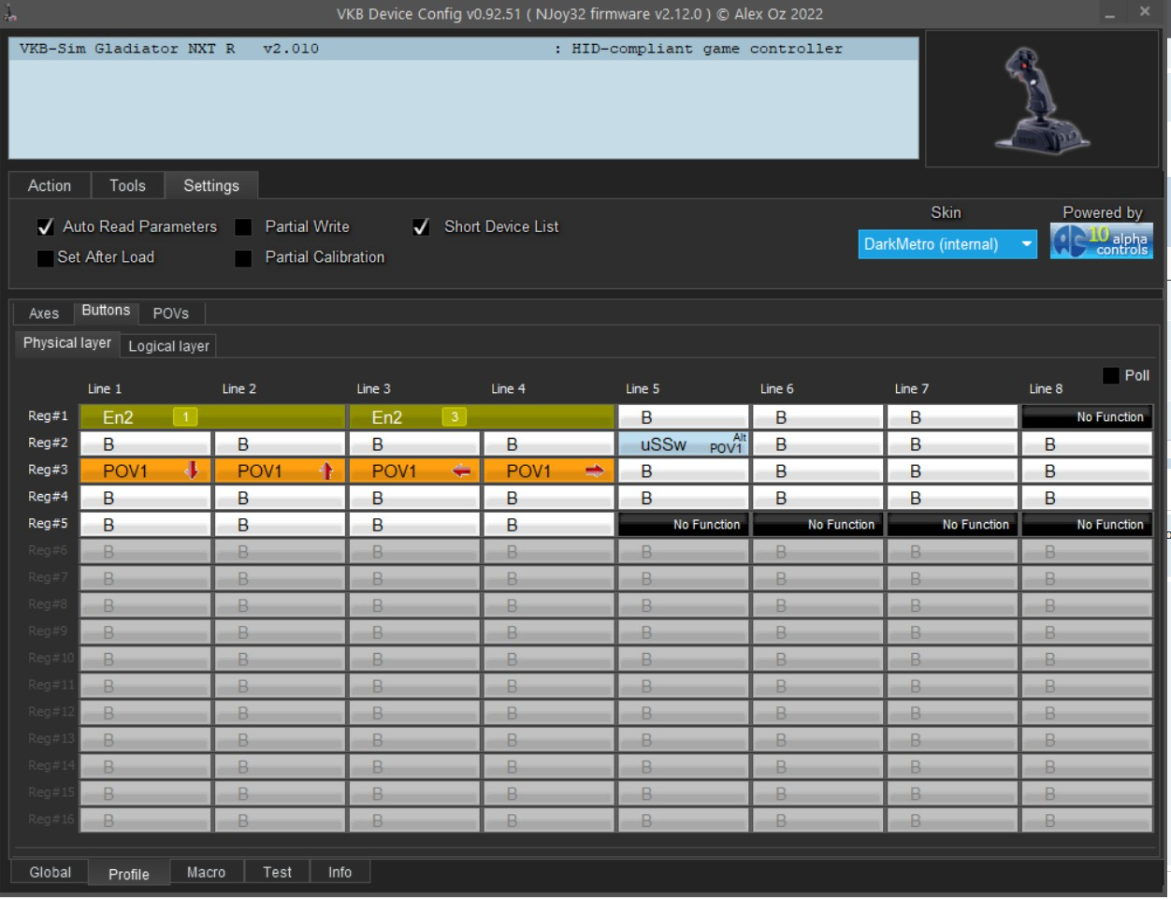Click B cell at Reg#1 Line 7
This screenshot has width=1171, height=900.
(x=952, y=417)
